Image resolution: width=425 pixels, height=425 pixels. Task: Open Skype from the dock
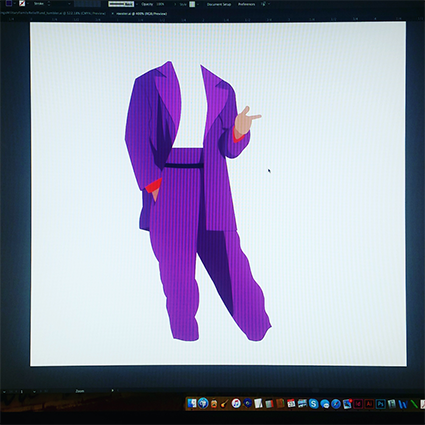coord(313,403)
